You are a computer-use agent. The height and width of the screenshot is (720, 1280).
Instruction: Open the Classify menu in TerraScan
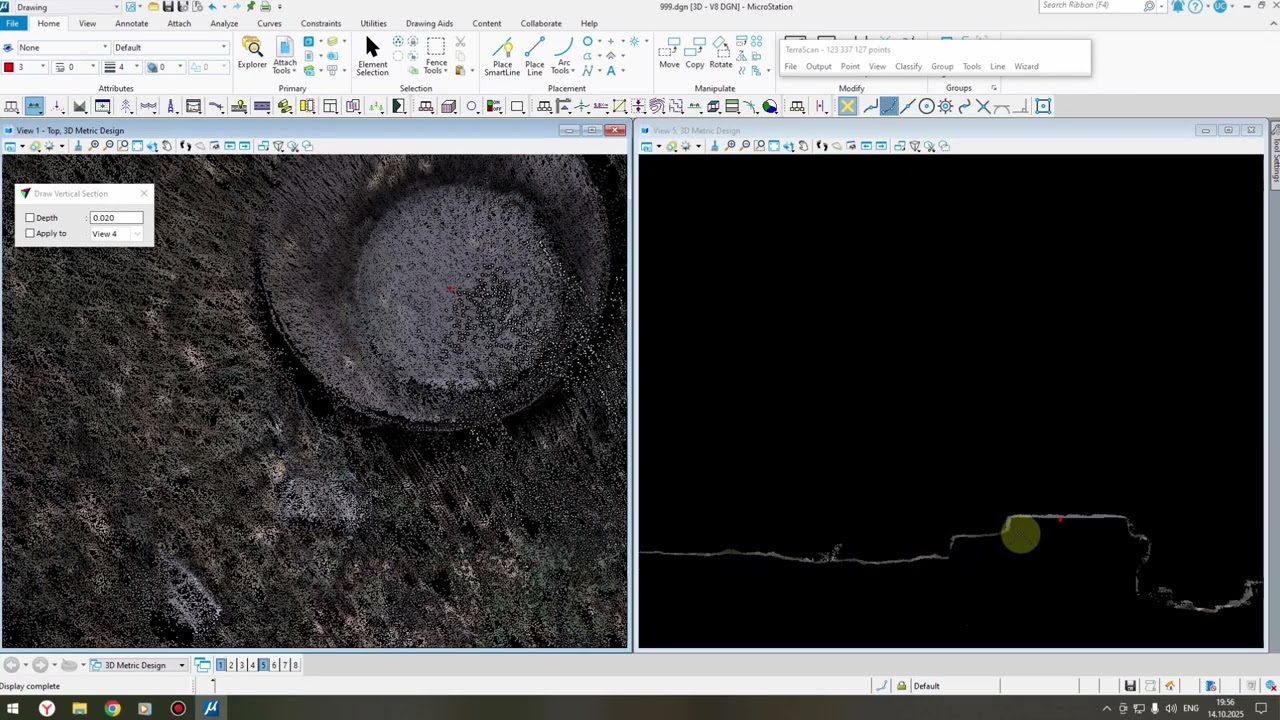click(x=908, y=67)
